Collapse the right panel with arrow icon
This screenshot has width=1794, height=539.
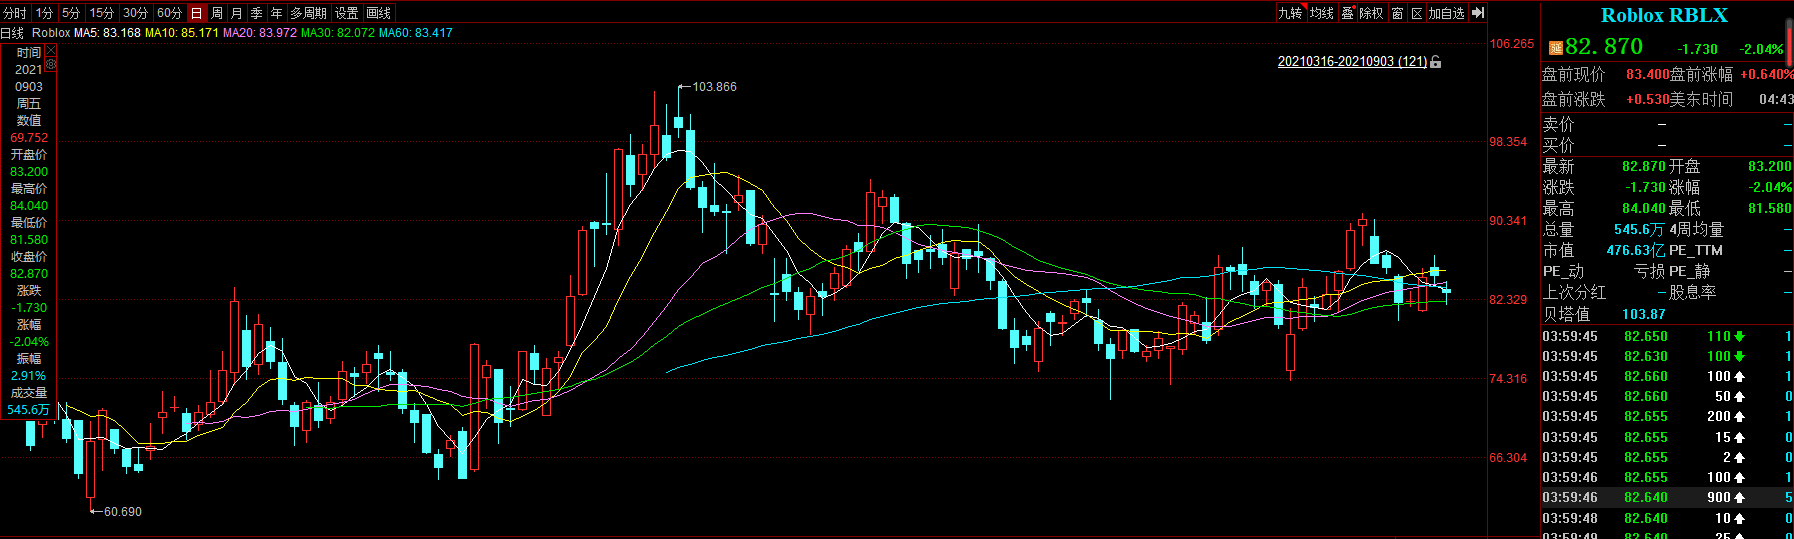(x=1478, y=13)
